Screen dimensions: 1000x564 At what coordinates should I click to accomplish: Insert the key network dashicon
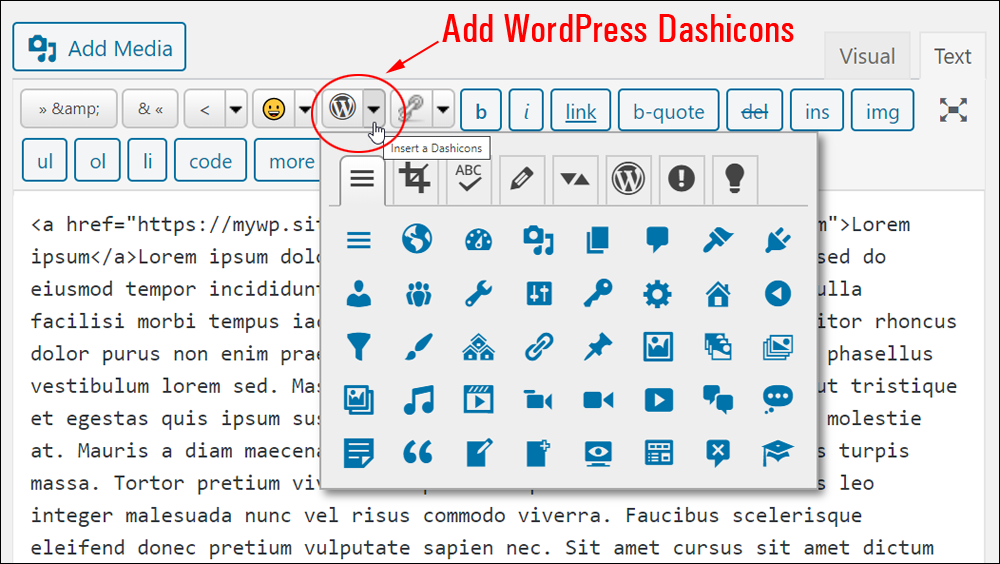[598, 293]
